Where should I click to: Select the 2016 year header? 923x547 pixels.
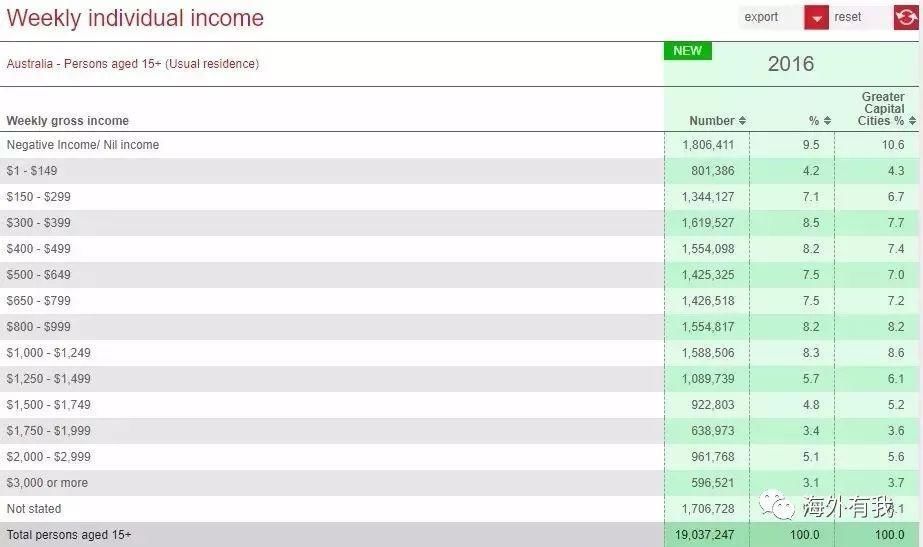coord(790,64)
